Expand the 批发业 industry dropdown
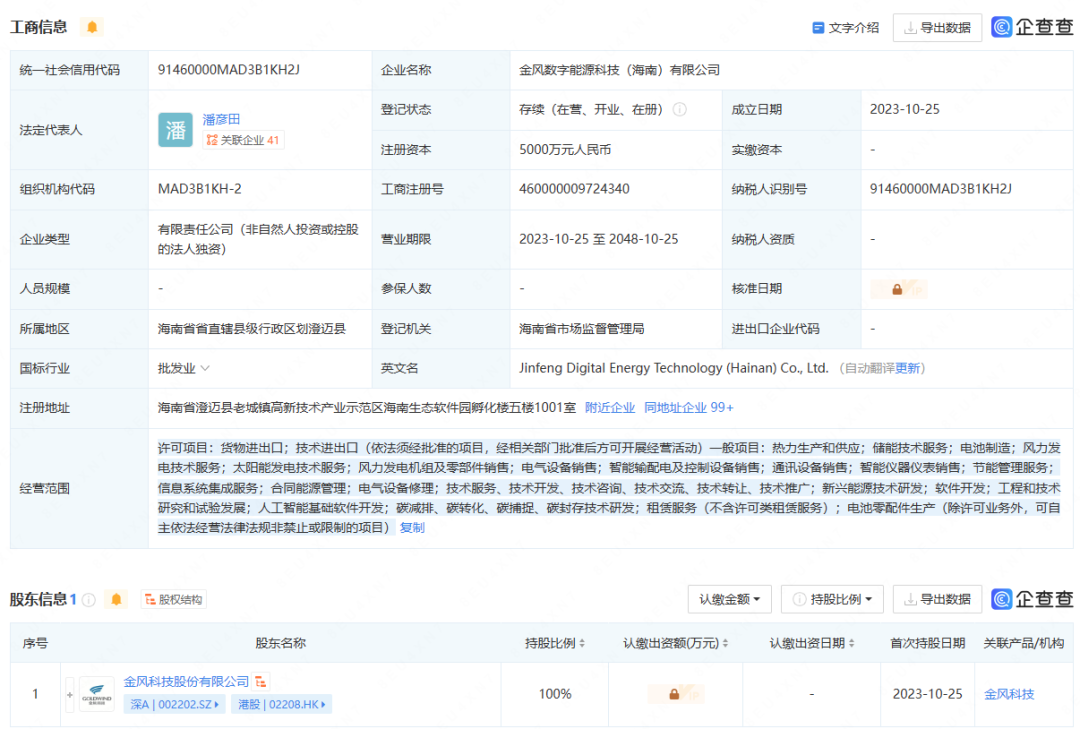The height and width of the screenshot is (729, 1080). pos(184,368)
